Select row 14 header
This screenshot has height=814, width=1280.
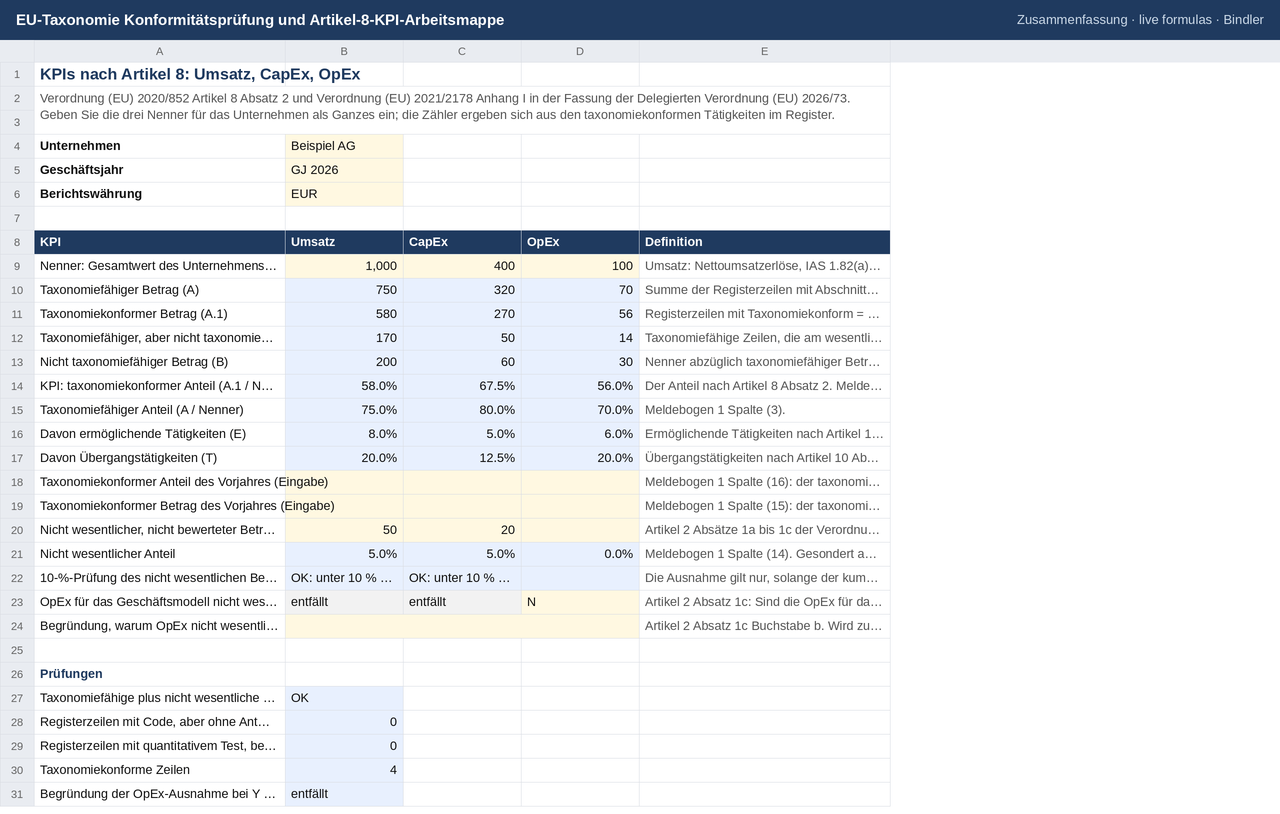pos(17,386)
